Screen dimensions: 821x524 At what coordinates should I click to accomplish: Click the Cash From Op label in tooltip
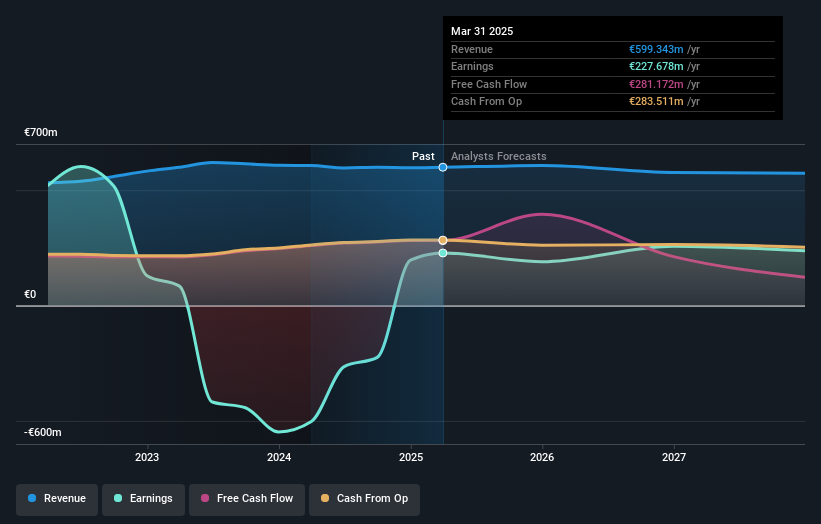pyautogui.click(x=486, y=102)
